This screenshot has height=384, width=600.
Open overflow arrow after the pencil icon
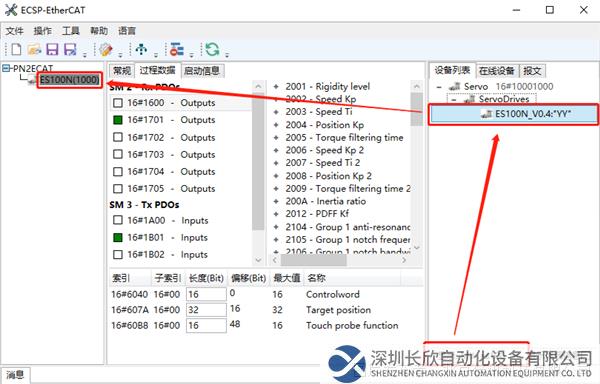pos(120,55)
